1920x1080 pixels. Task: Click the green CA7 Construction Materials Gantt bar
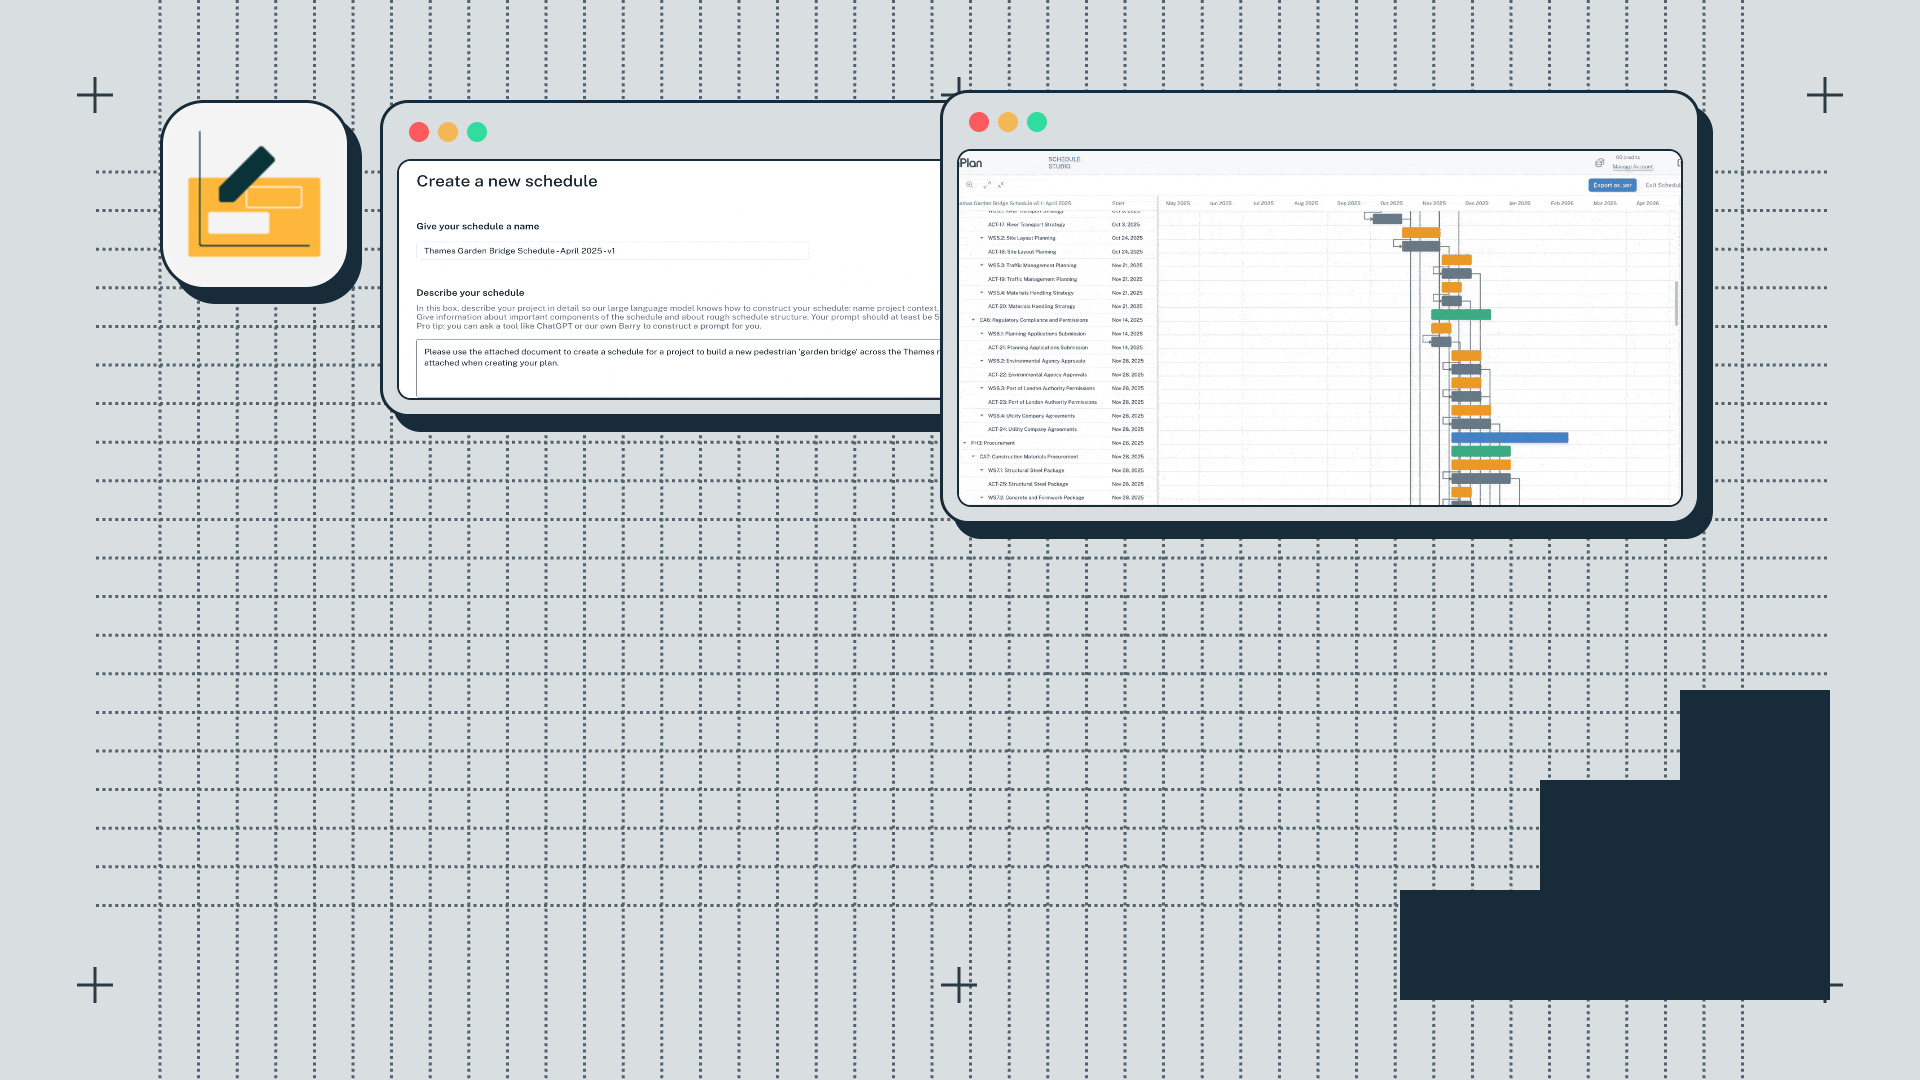[x=1481, y=452]
